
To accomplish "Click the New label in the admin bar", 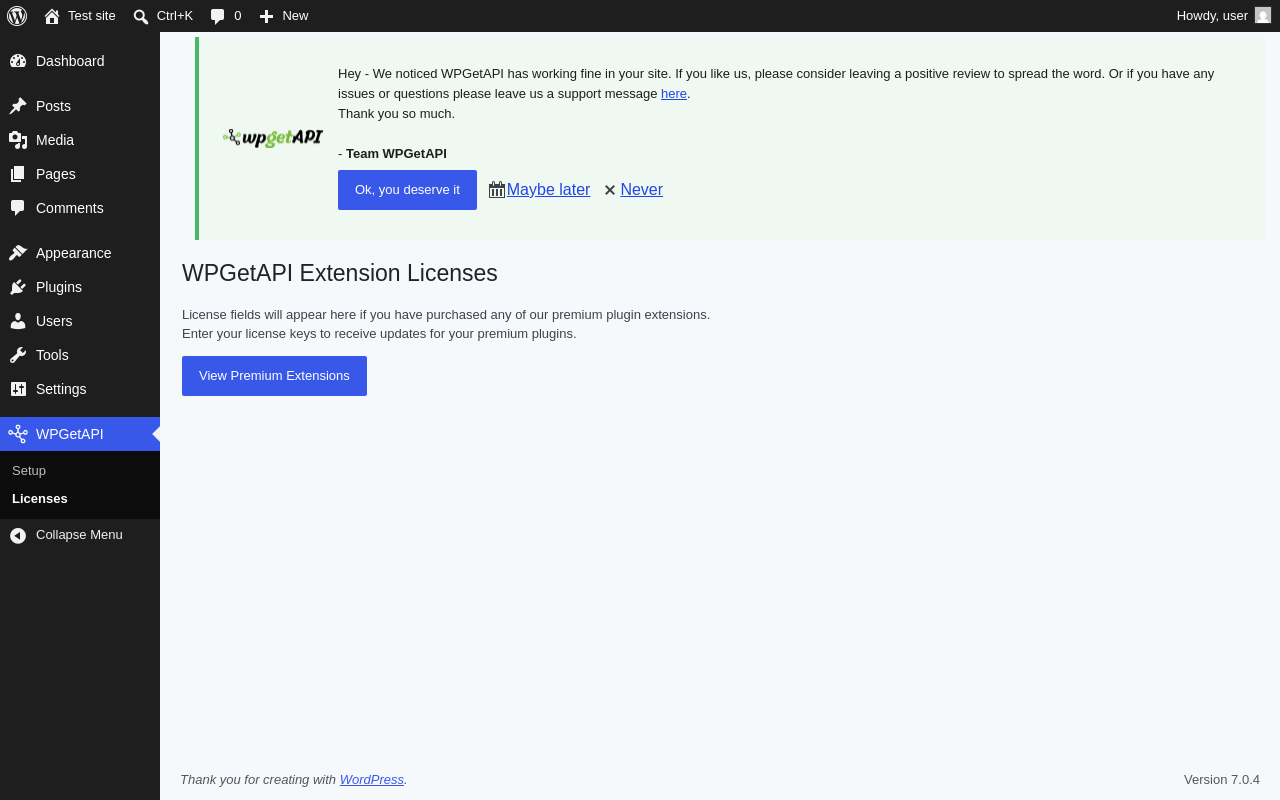I will (295, 16).
